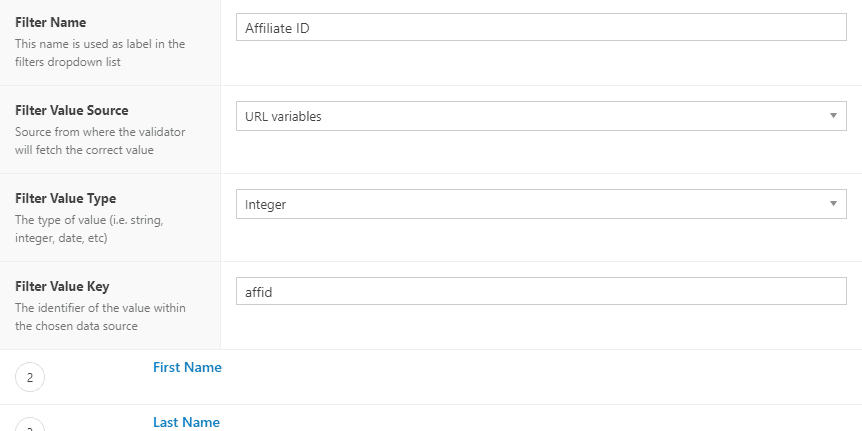The width and height of the screenshot is (862, 431).
Task: Click the step 3 circle icon
Action: (x=30, y=426)
